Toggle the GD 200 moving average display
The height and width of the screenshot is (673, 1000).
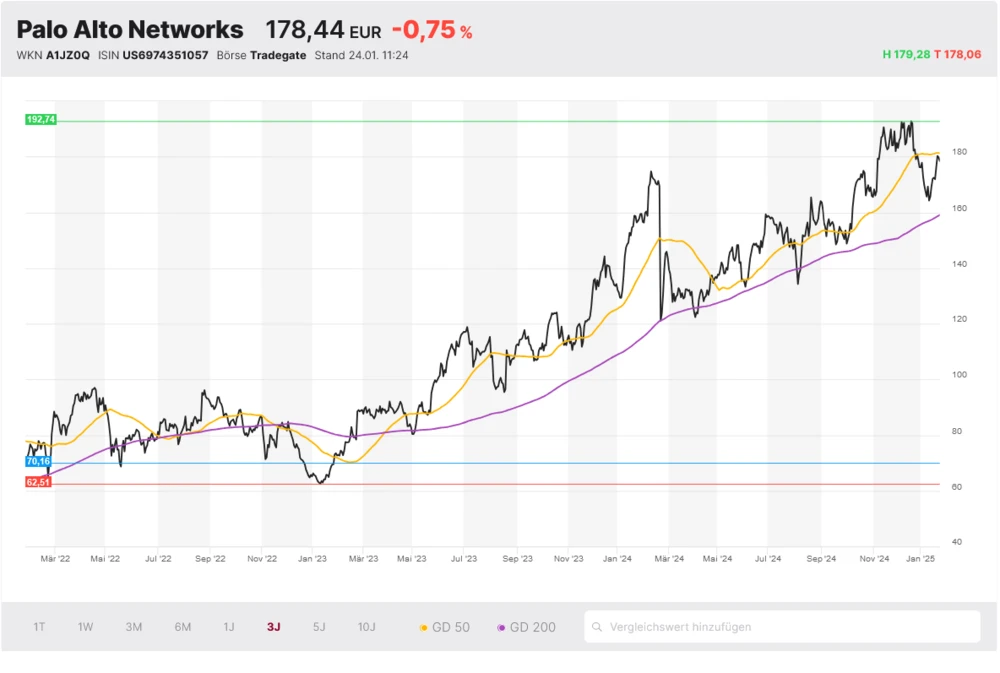click(525, 627)
